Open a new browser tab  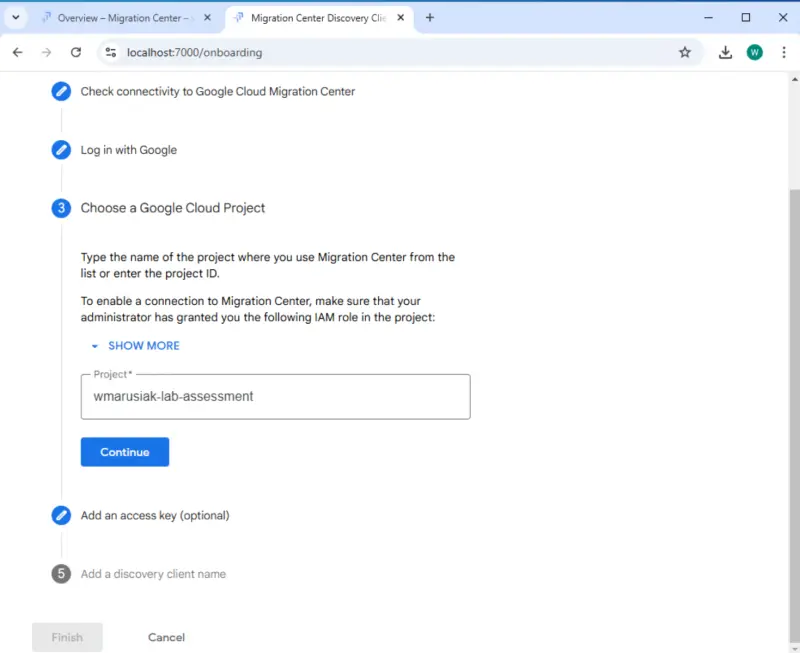(430, 17)
